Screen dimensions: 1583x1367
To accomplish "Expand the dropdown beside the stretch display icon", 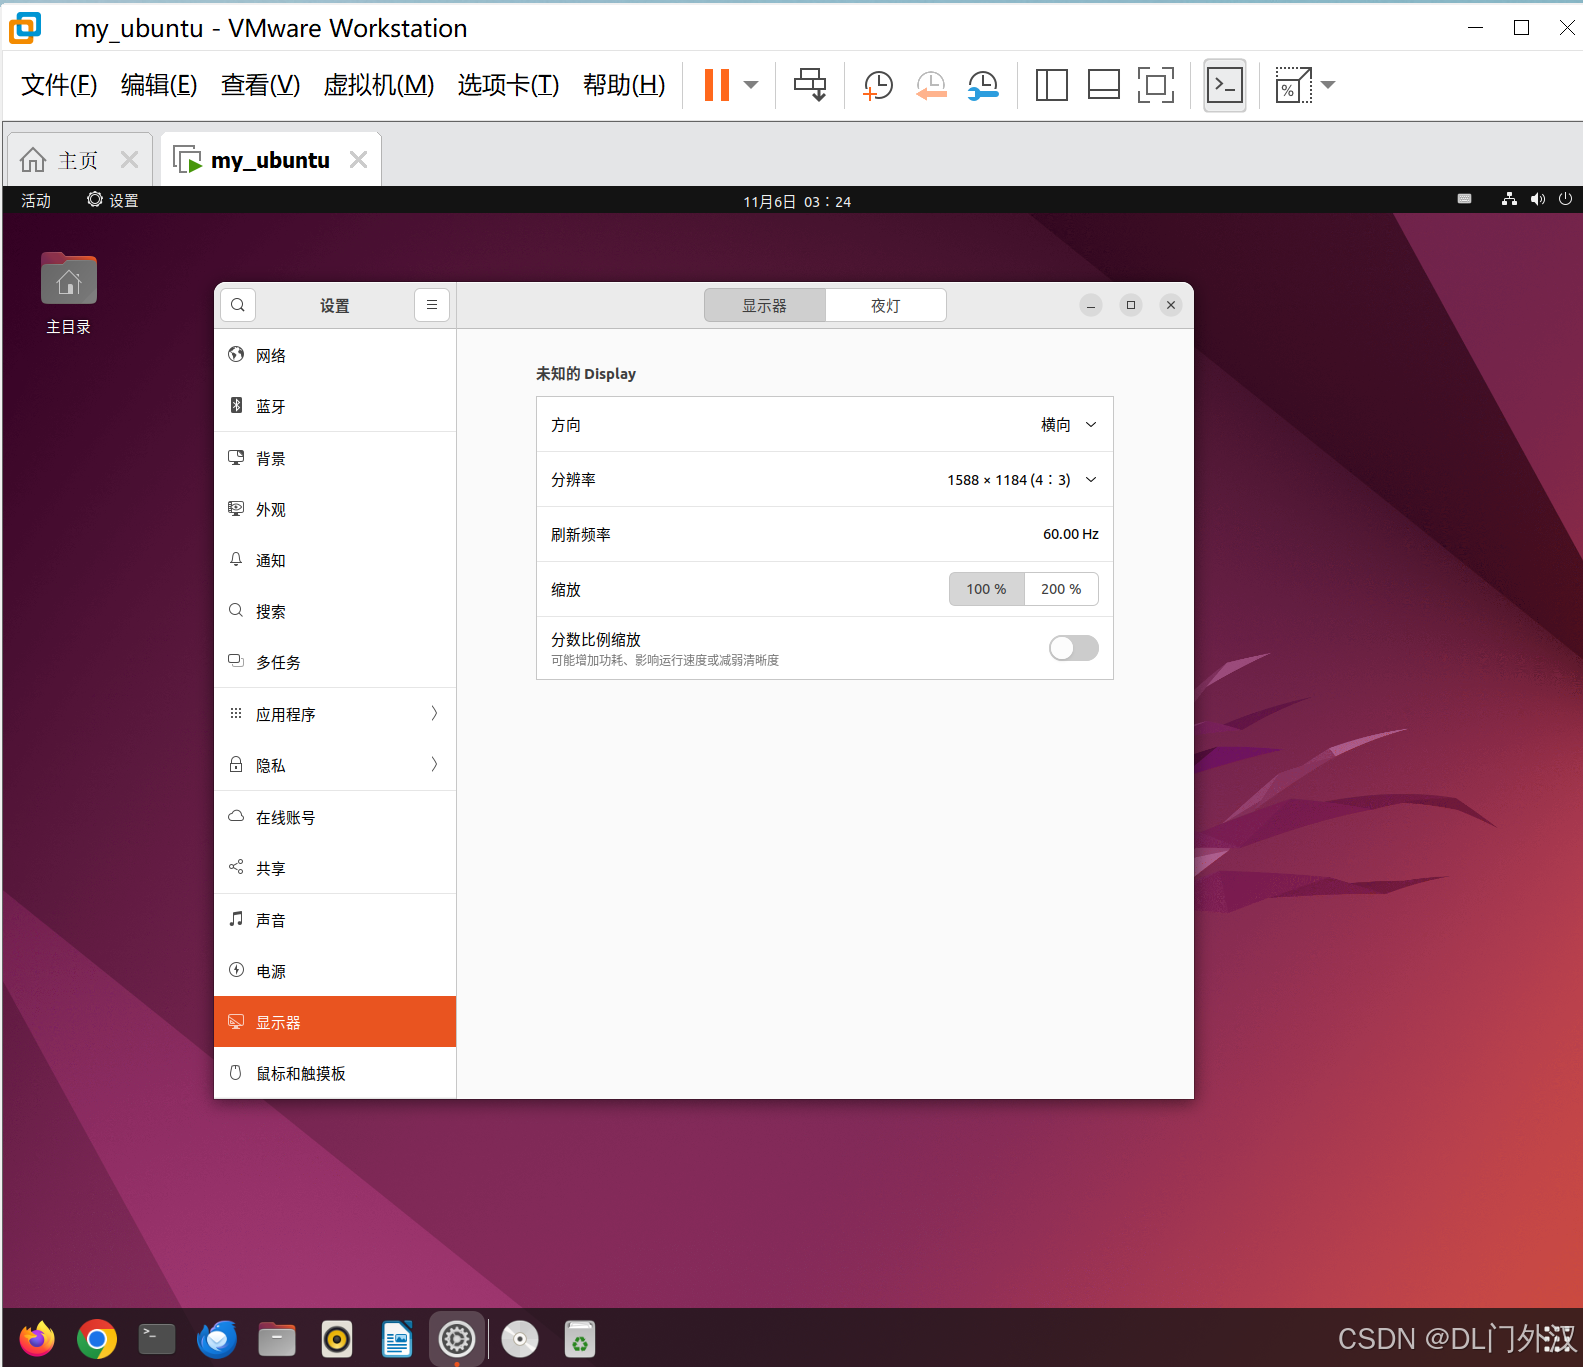I will click(x=1328, y=85).
